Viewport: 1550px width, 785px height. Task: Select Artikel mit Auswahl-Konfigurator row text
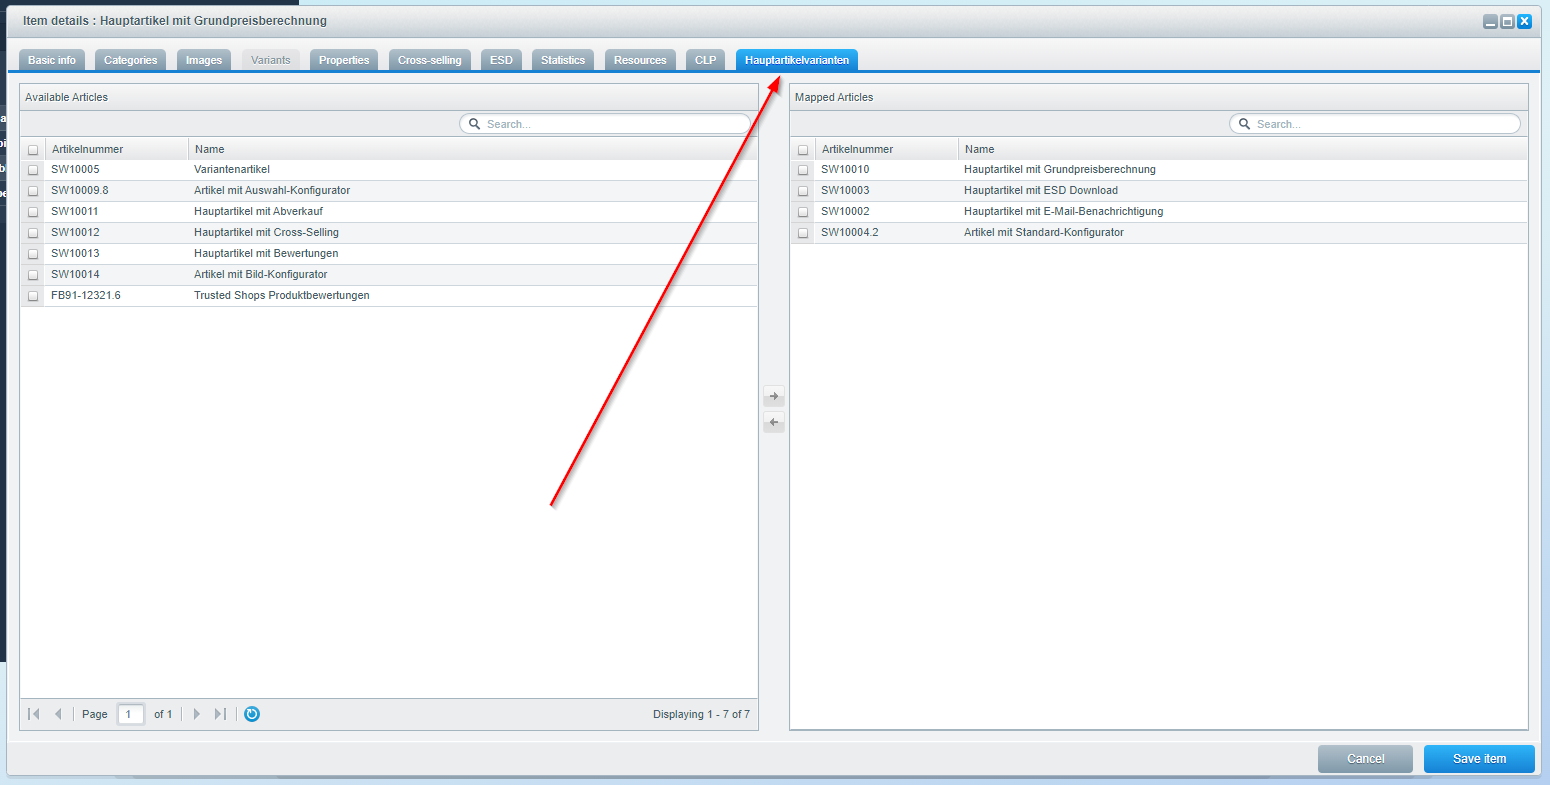(272, 191)
